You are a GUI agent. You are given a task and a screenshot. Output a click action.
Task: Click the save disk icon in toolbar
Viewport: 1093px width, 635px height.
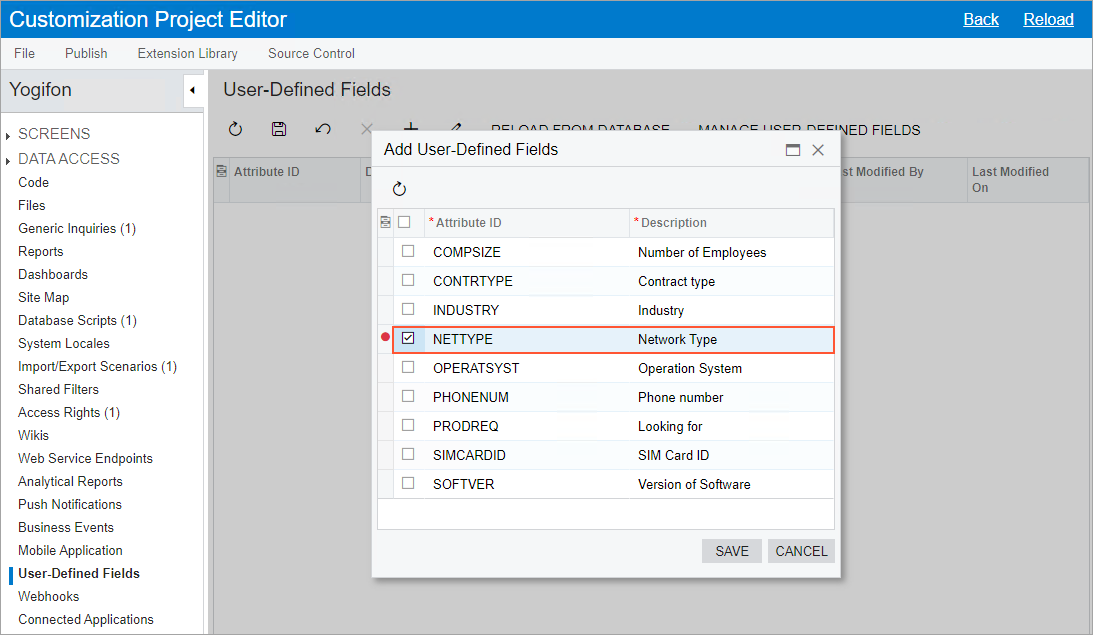point(279,129)
